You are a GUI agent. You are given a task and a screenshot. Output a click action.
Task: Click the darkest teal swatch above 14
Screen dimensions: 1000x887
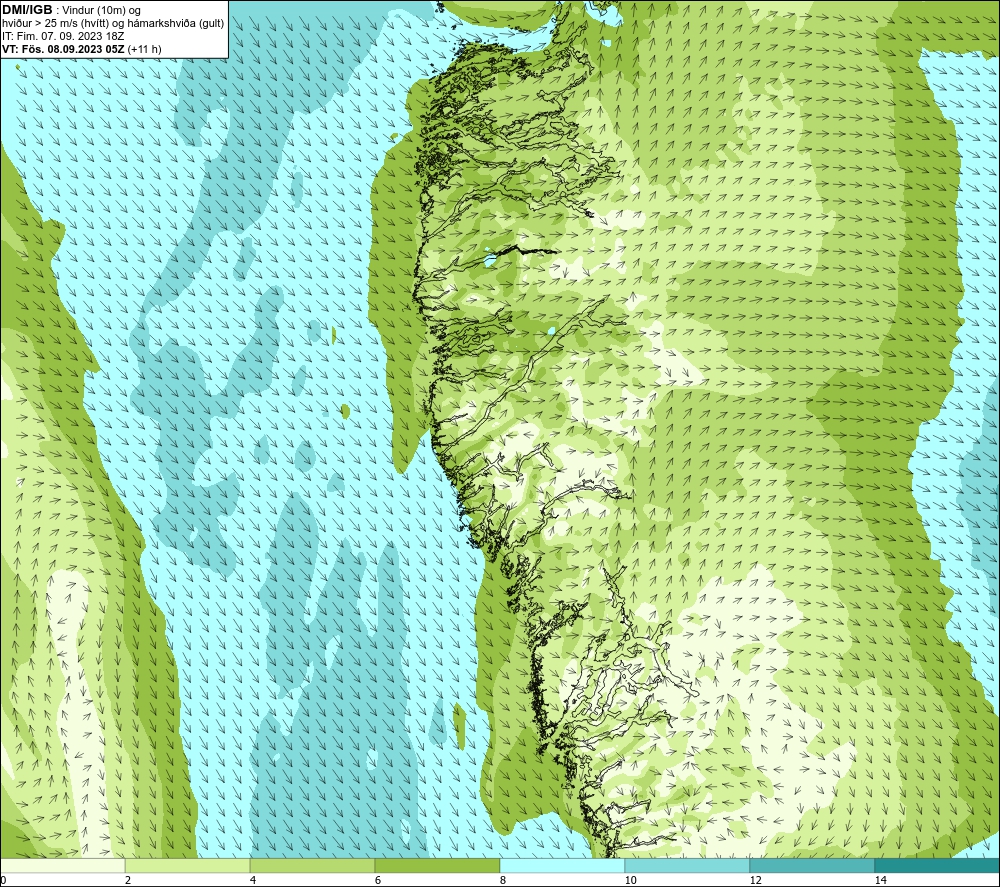coord(938,865)
